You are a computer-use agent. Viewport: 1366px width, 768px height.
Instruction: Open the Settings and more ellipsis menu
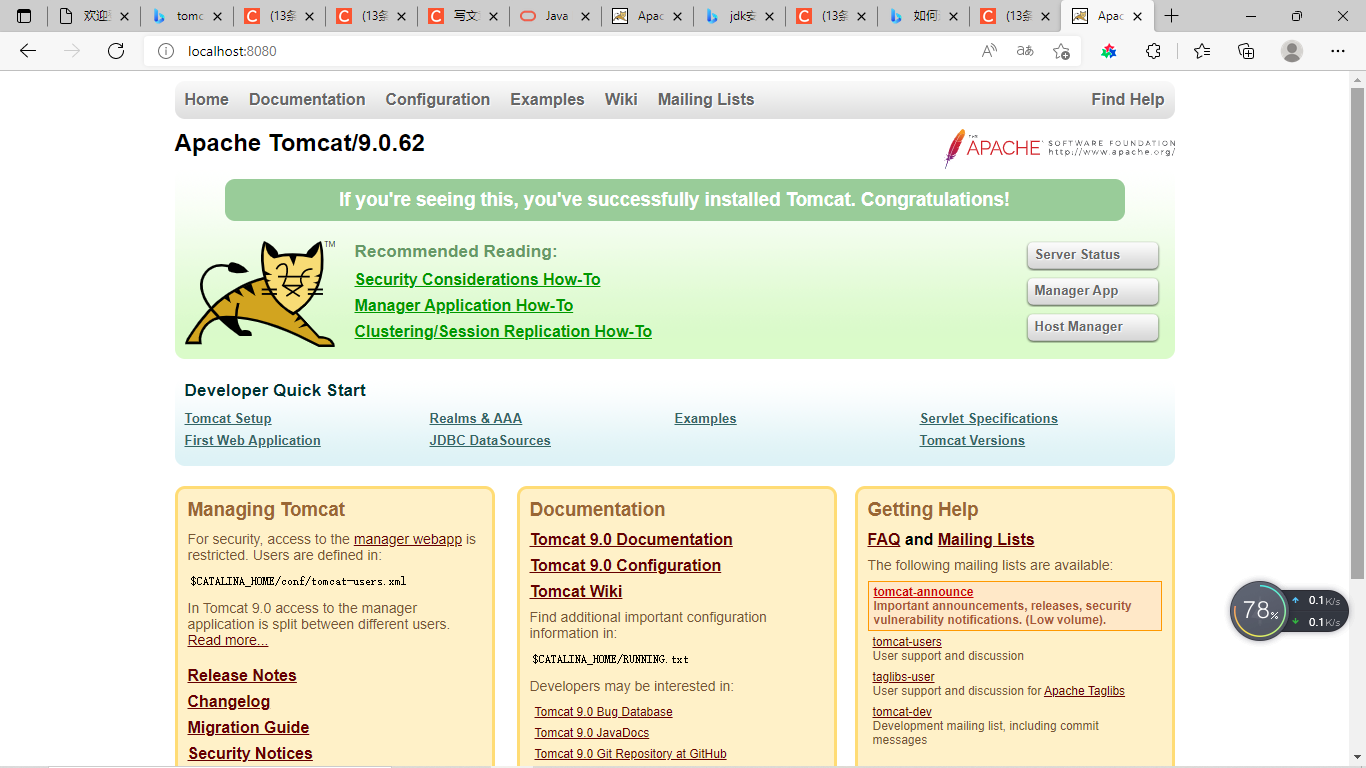point(1338,51)
